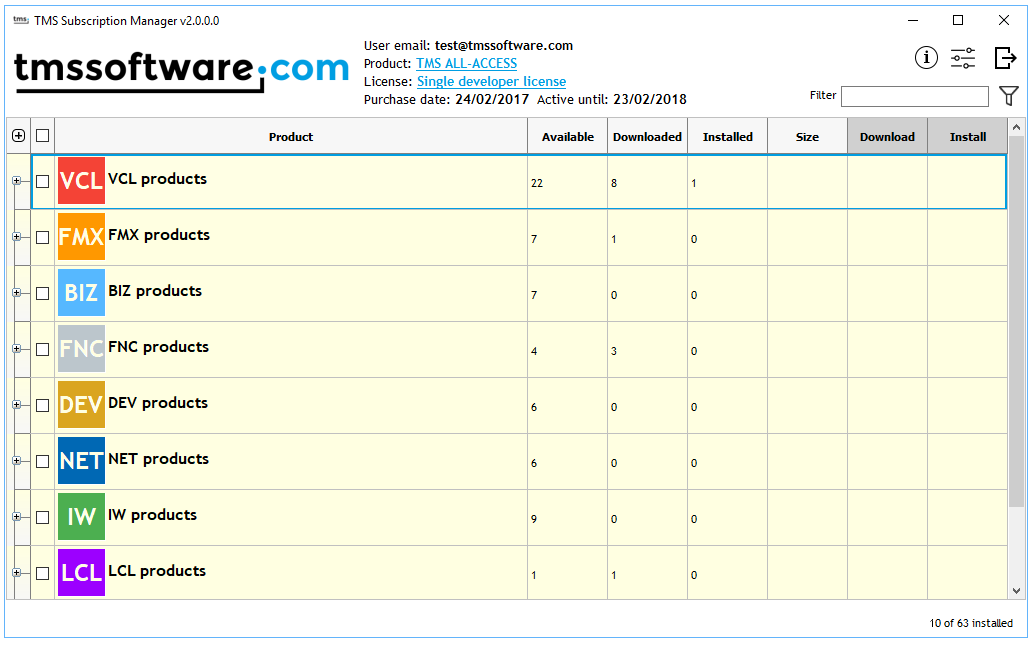Open the TMS ALL-ACCESS product link
The width and height of the screenshot is (1033, 645).
tap(466, 64)
